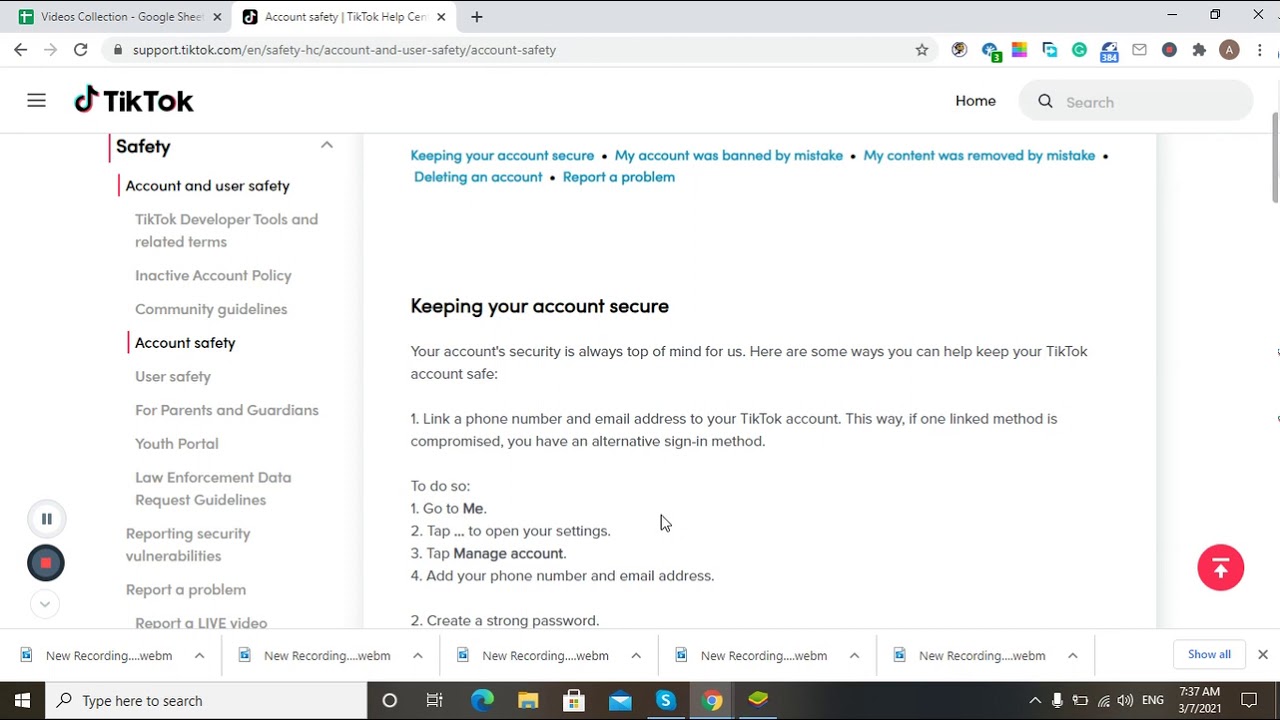This screenshot has width=1280, height=720.
Task: Click the mail envelope extension icon
Action: (1139, 50)
